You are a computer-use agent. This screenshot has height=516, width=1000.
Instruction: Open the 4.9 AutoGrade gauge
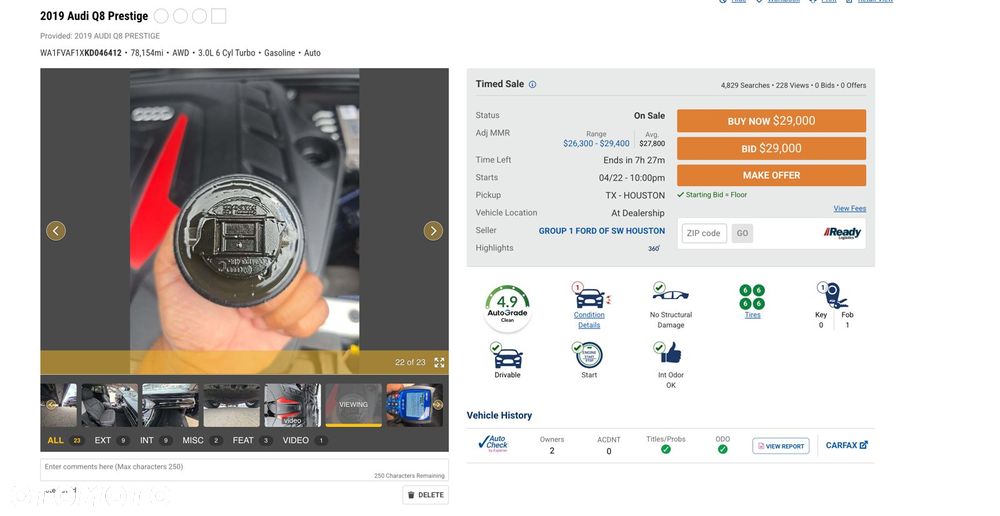[508, 308]
